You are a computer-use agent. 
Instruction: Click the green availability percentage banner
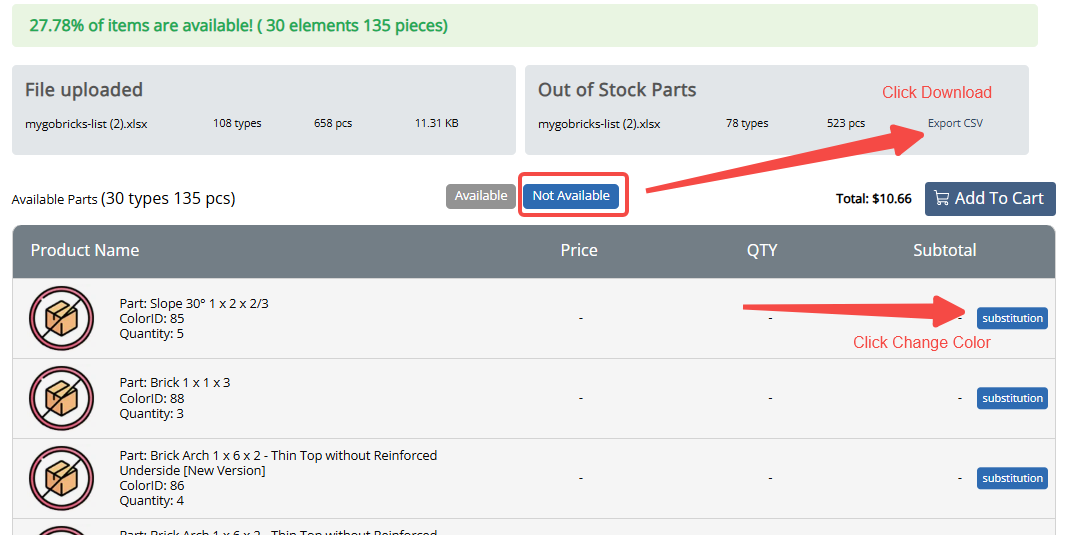click(238, 26)
